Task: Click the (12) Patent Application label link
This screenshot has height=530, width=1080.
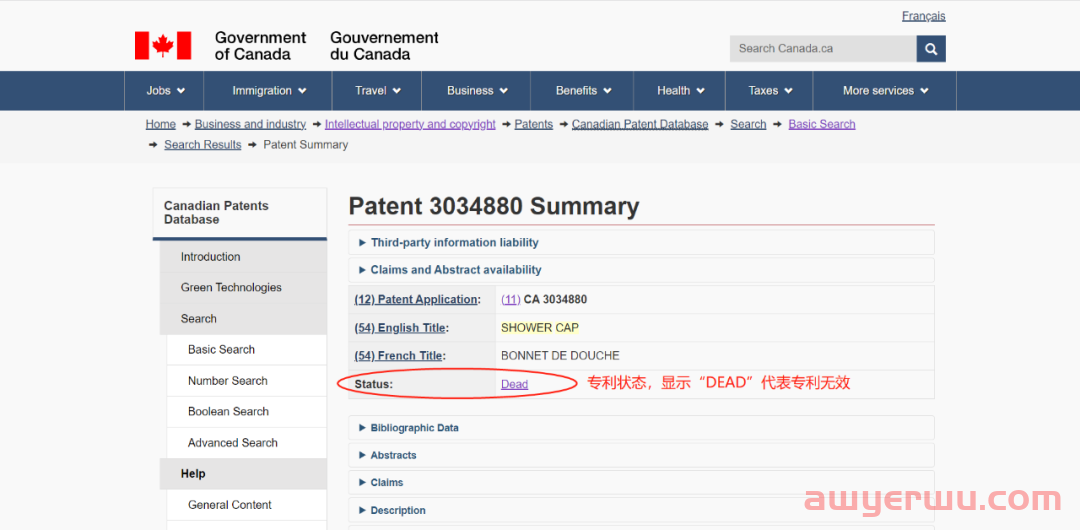Action: coord(416,300)
